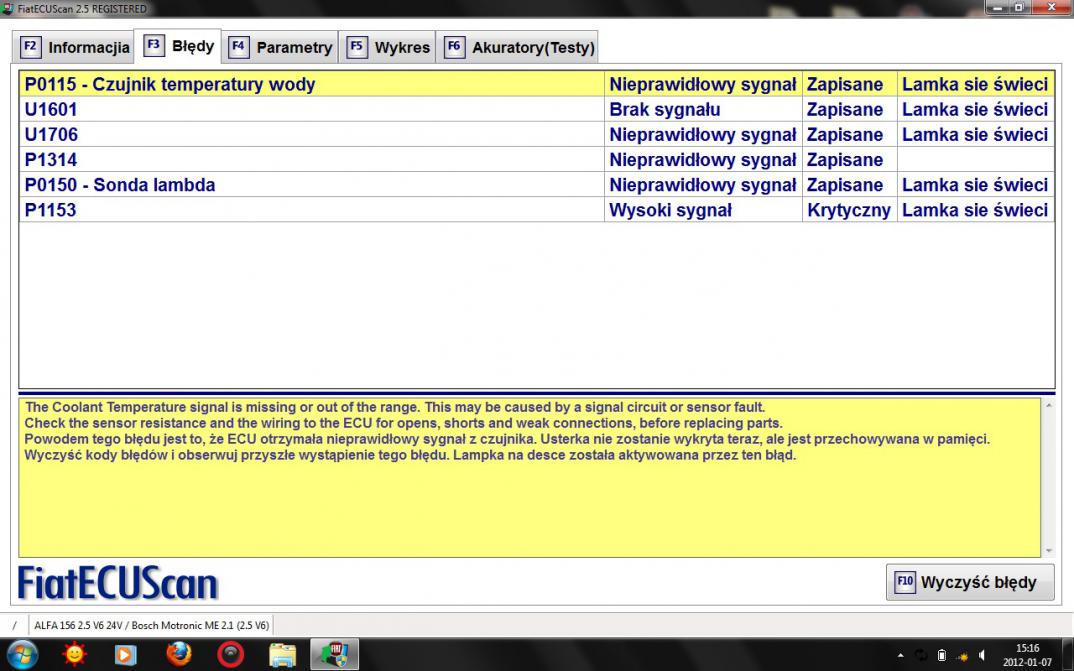The width and height of the screenshot is (1074, 671).
Task: Open Firefox from the taskbar
Action: 179,655
